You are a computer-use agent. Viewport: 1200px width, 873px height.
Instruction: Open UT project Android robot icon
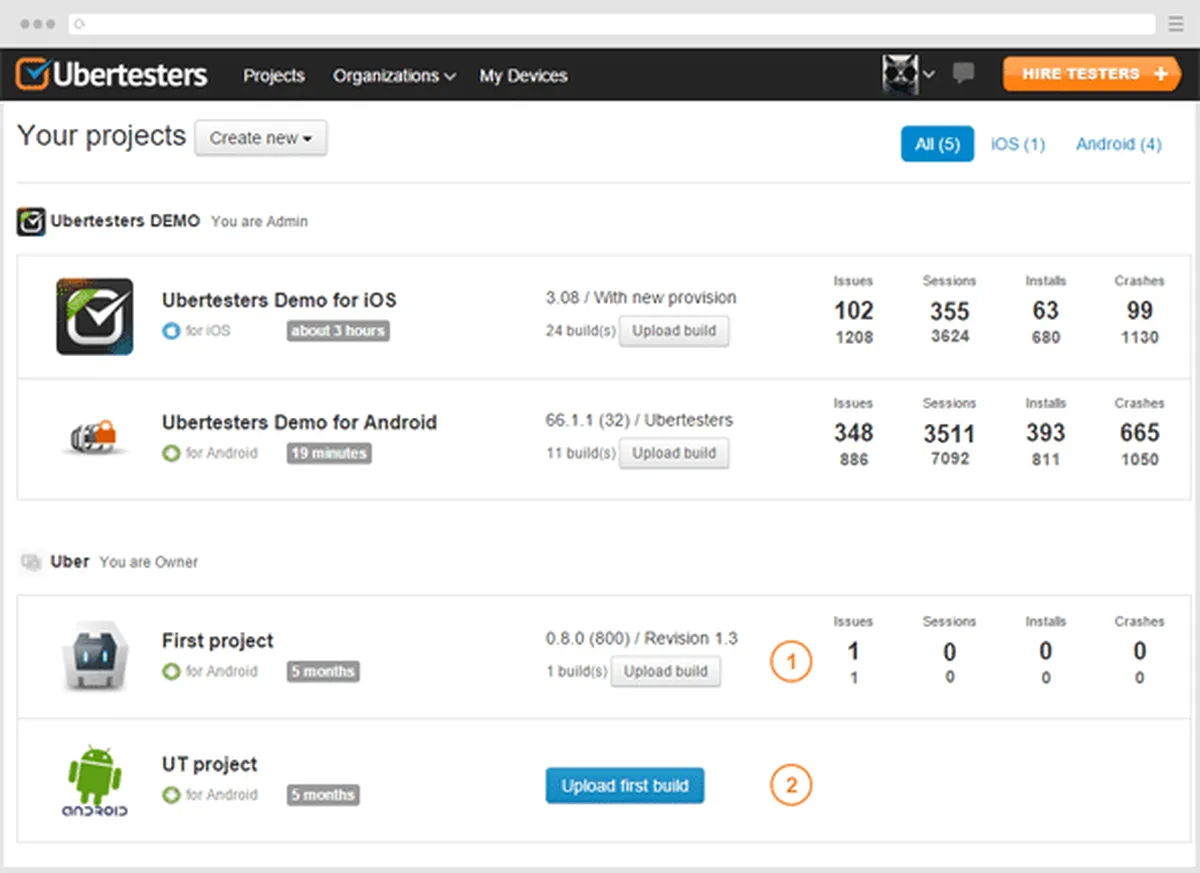[x=95, y=781]
